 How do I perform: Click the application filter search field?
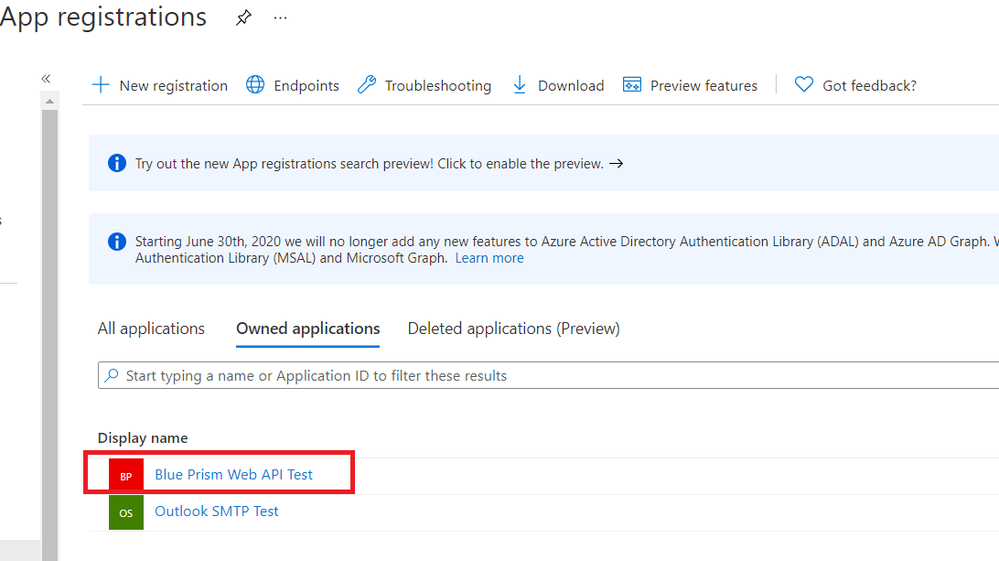tap(550, 376)
